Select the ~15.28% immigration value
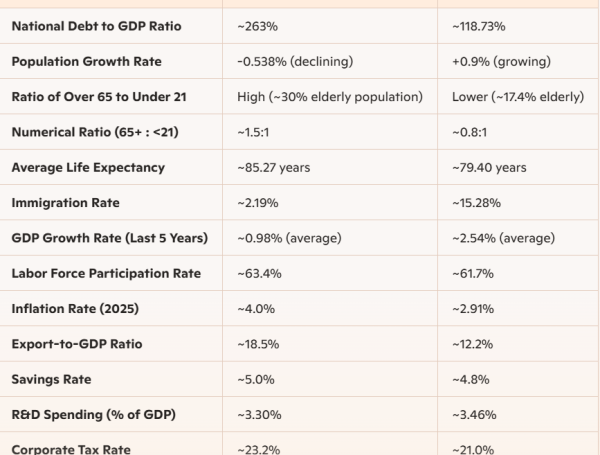Image resolution: width=600 pixels, height=455 pixels. (x=476, y=202)
